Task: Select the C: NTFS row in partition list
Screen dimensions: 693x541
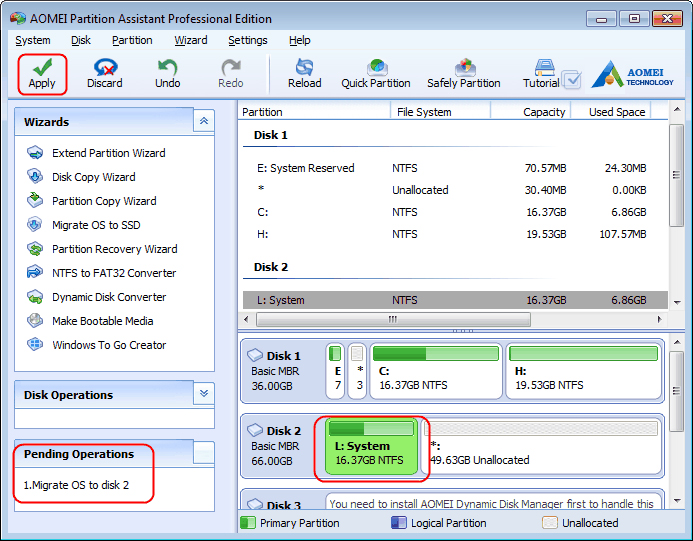Action: [x=455, y=212]
